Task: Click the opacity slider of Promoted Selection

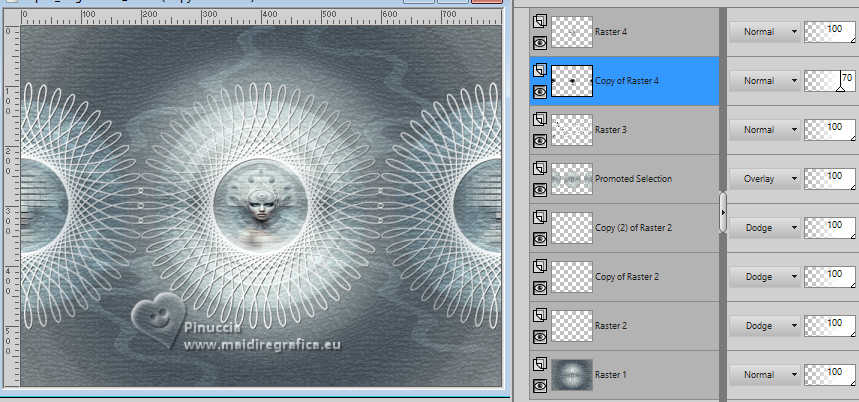Action: point(830,179)
